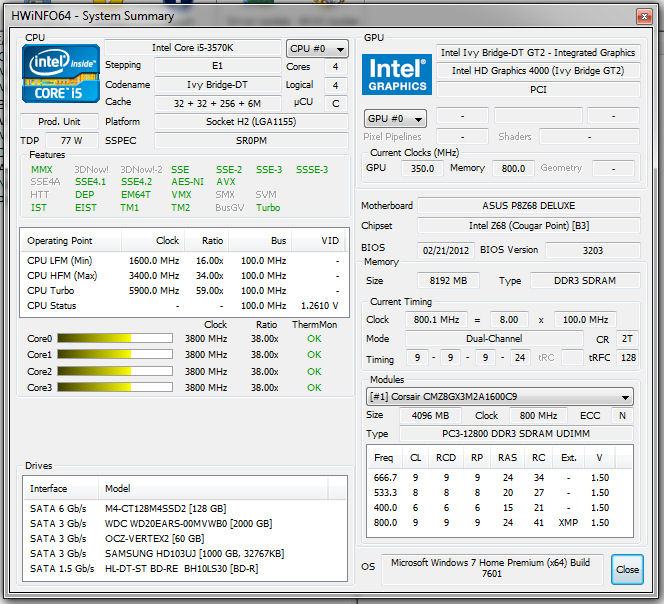Select the CPU LFM (Min) row
The height and width of the screenshot is (604, 664).
184,260
